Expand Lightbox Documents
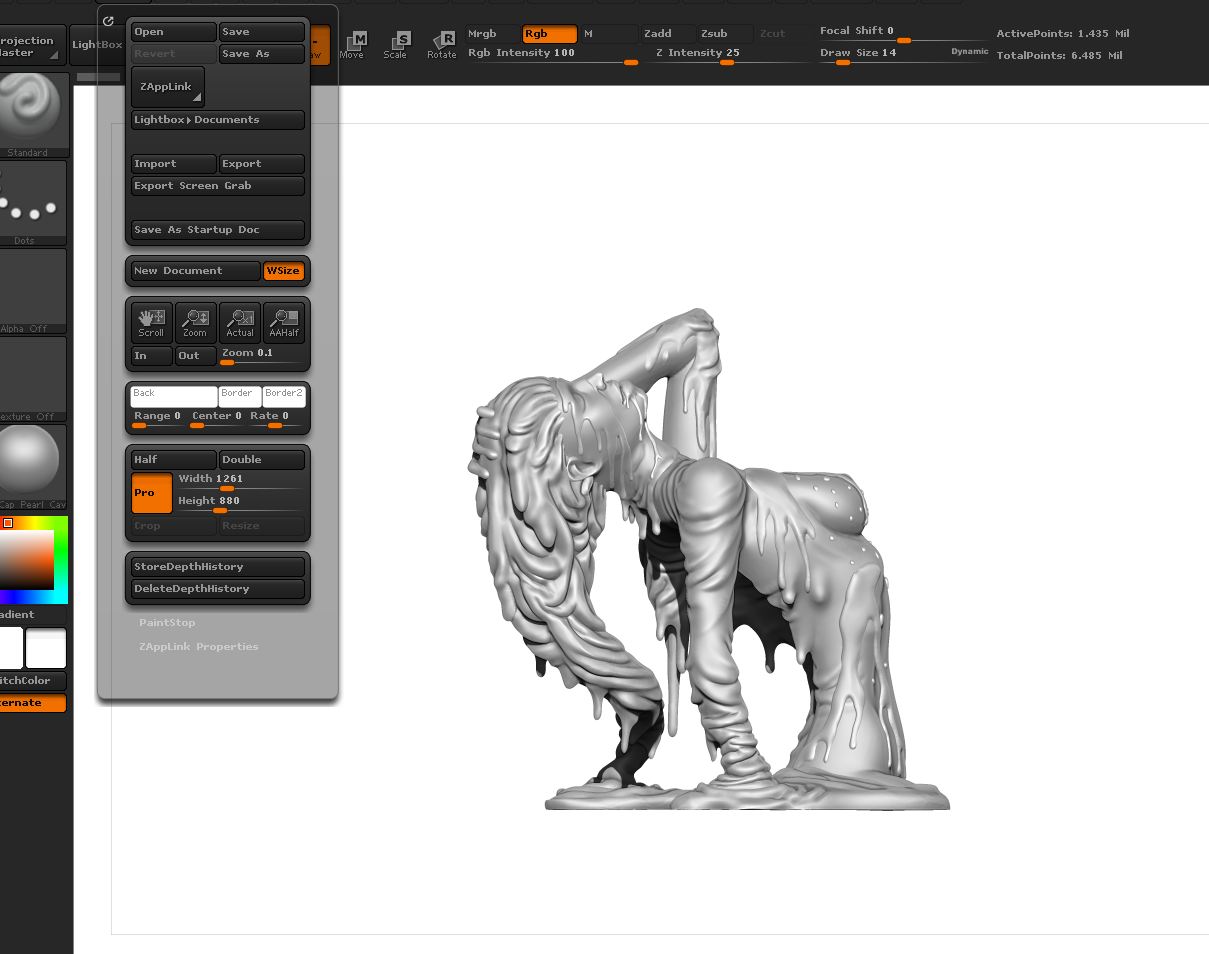1209x954 pixels. tap(218, 120)
